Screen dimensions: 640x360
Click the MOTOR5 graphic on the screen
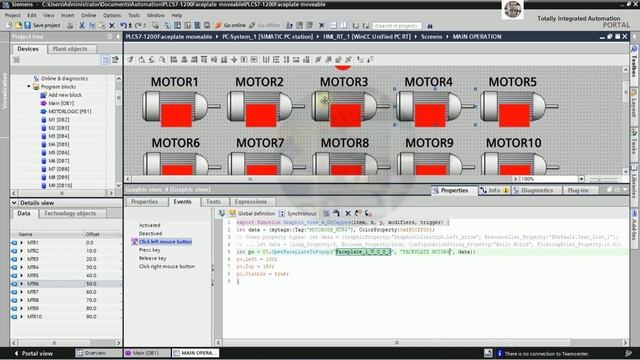(519, 107)
